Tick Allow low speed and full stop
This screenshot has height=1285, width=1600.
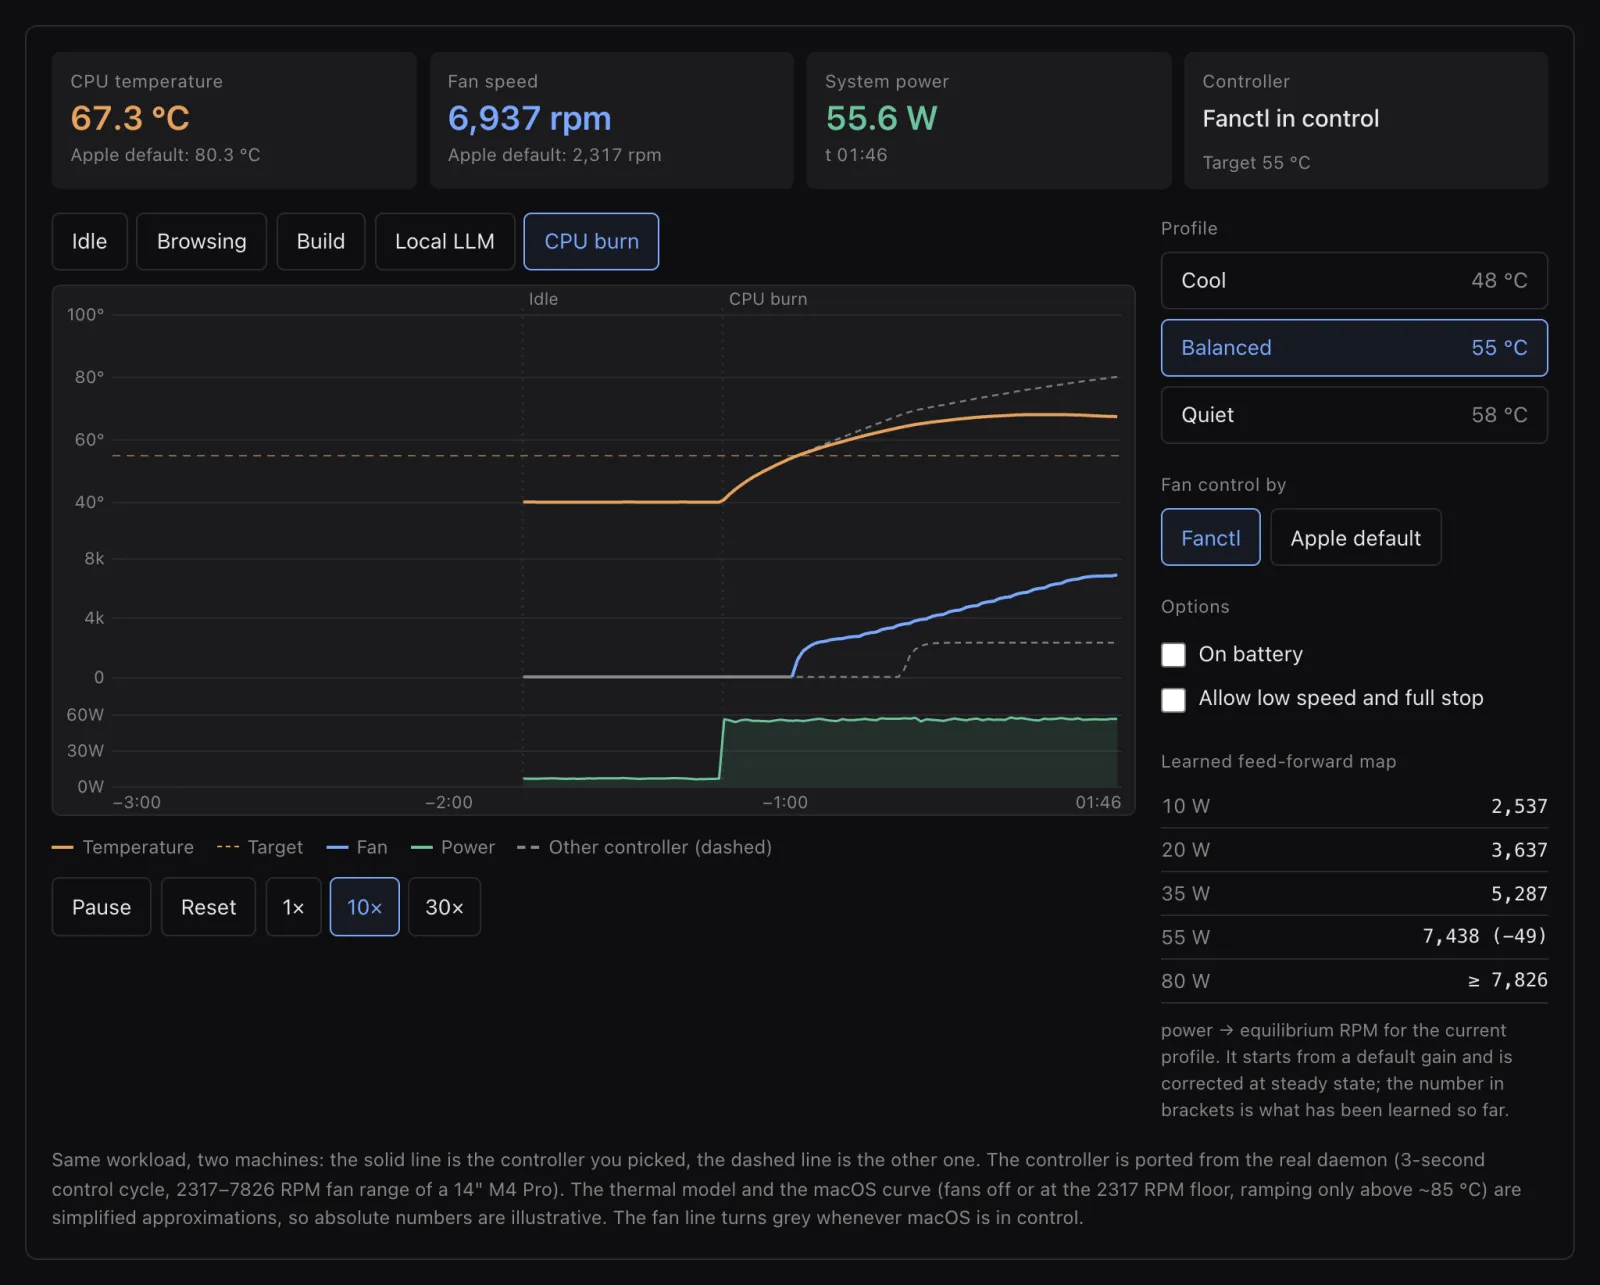point(1173,699)
